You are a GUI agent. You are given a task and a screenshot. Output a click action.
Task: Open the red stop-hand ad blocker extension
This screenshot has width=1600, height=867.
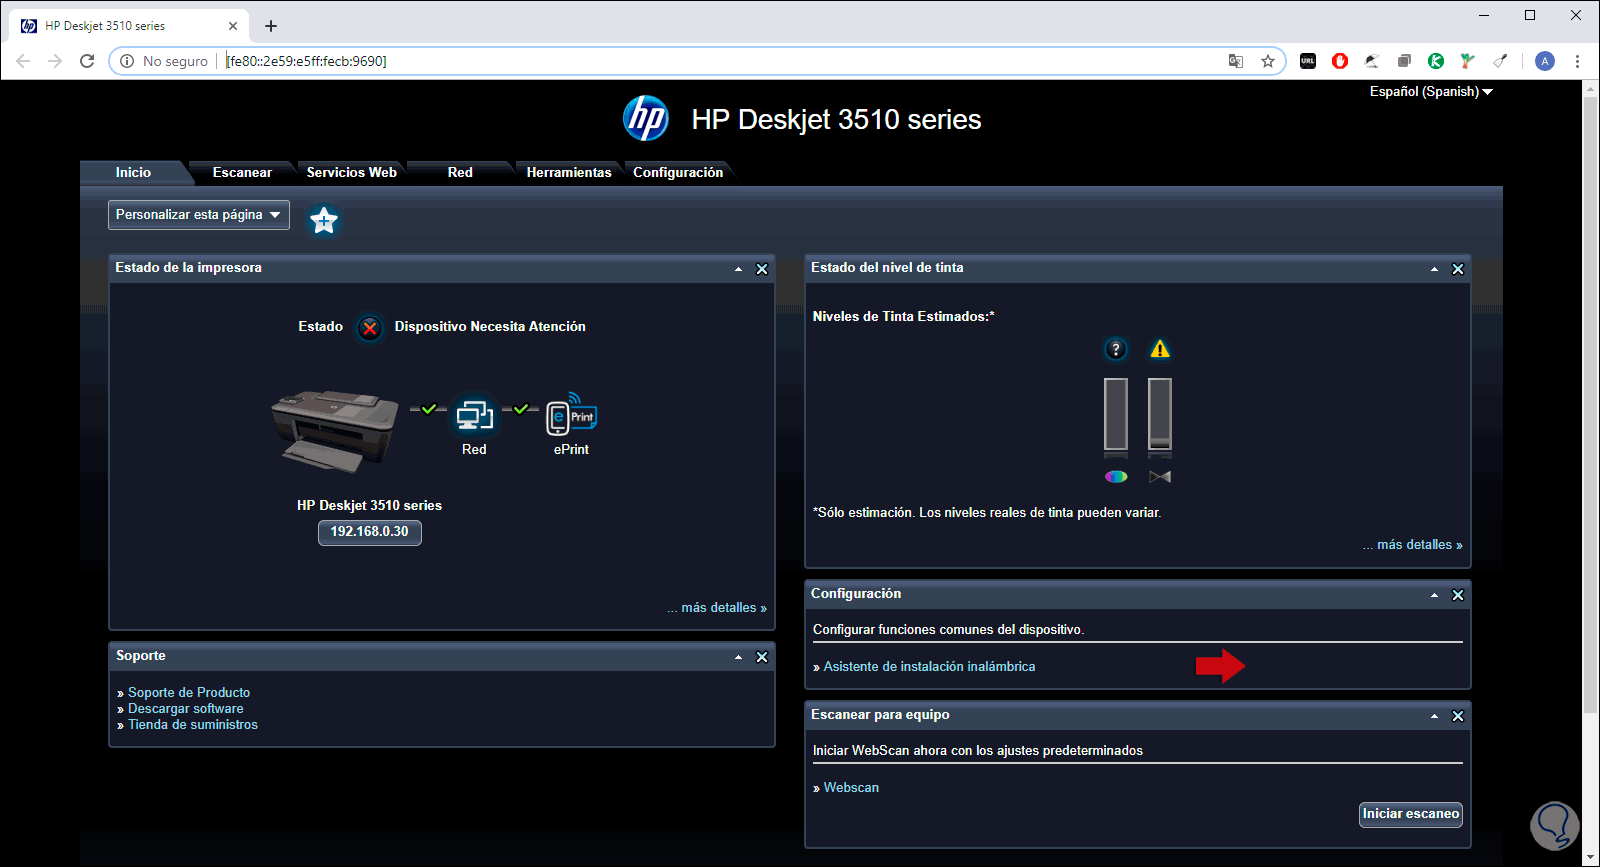(1340, 61)
